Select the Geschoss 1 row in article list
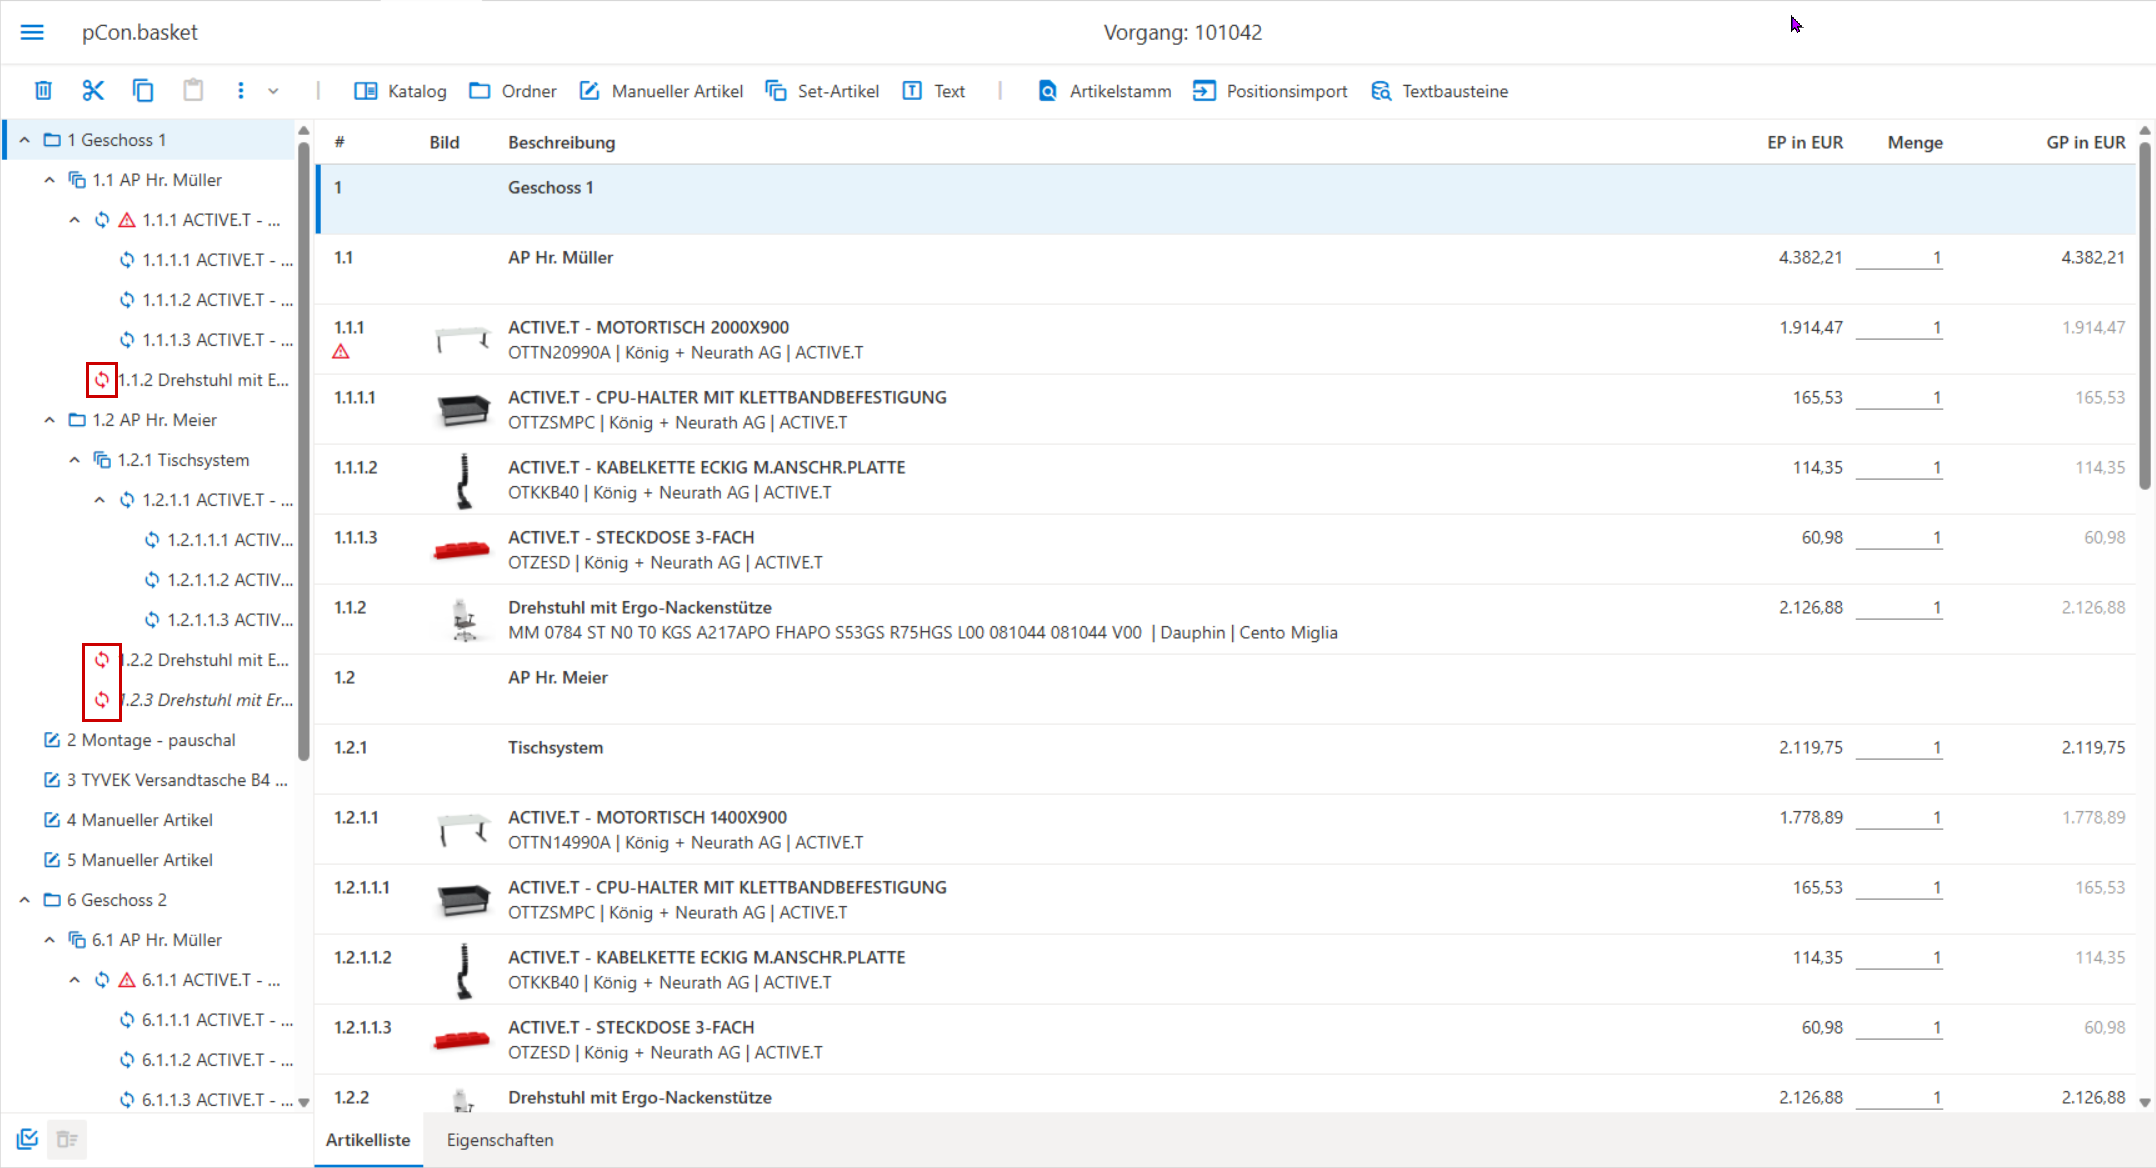The image size is (2156, 1168). tap(1226, 199)
